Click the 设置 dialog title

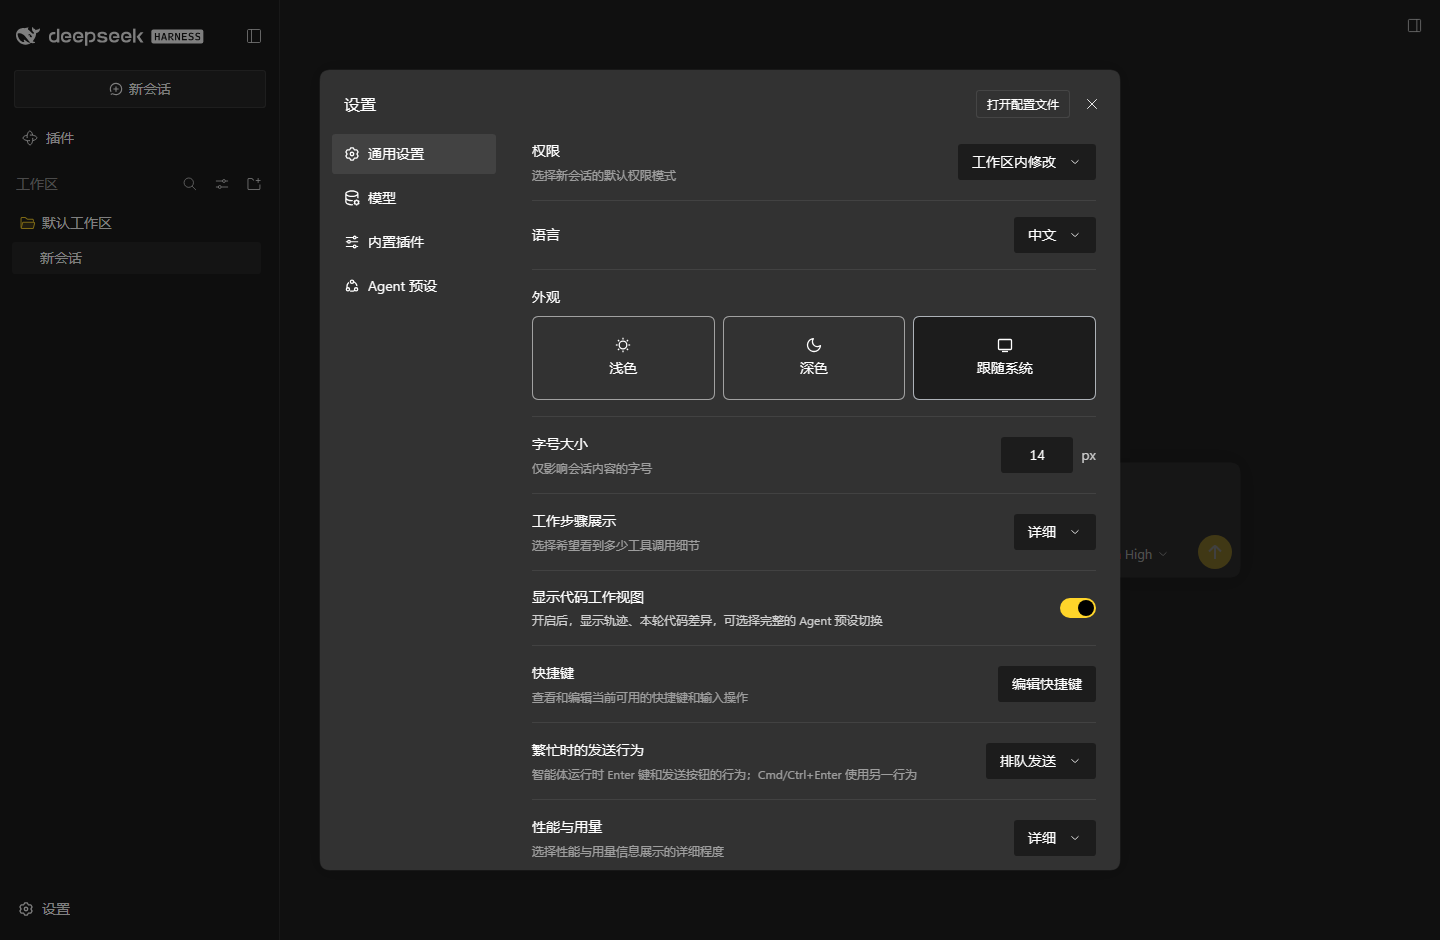pyautogui.click(x=360, y=105)
